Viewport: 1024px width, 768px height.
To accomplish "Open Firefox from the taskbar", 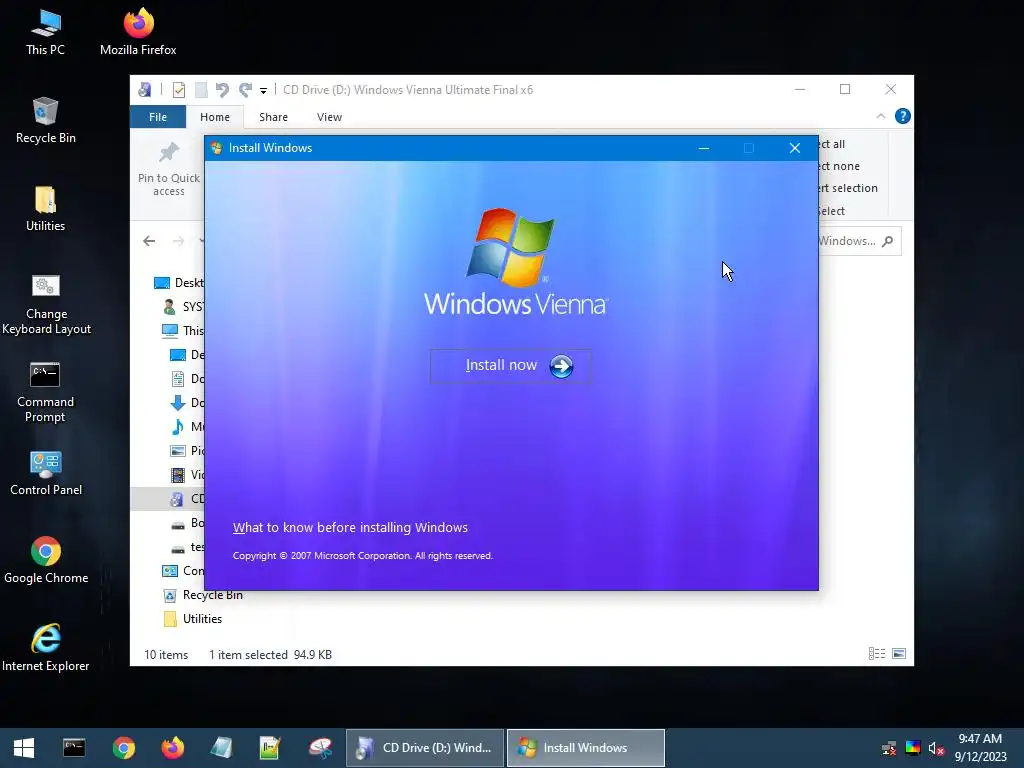I will [172, 748].
